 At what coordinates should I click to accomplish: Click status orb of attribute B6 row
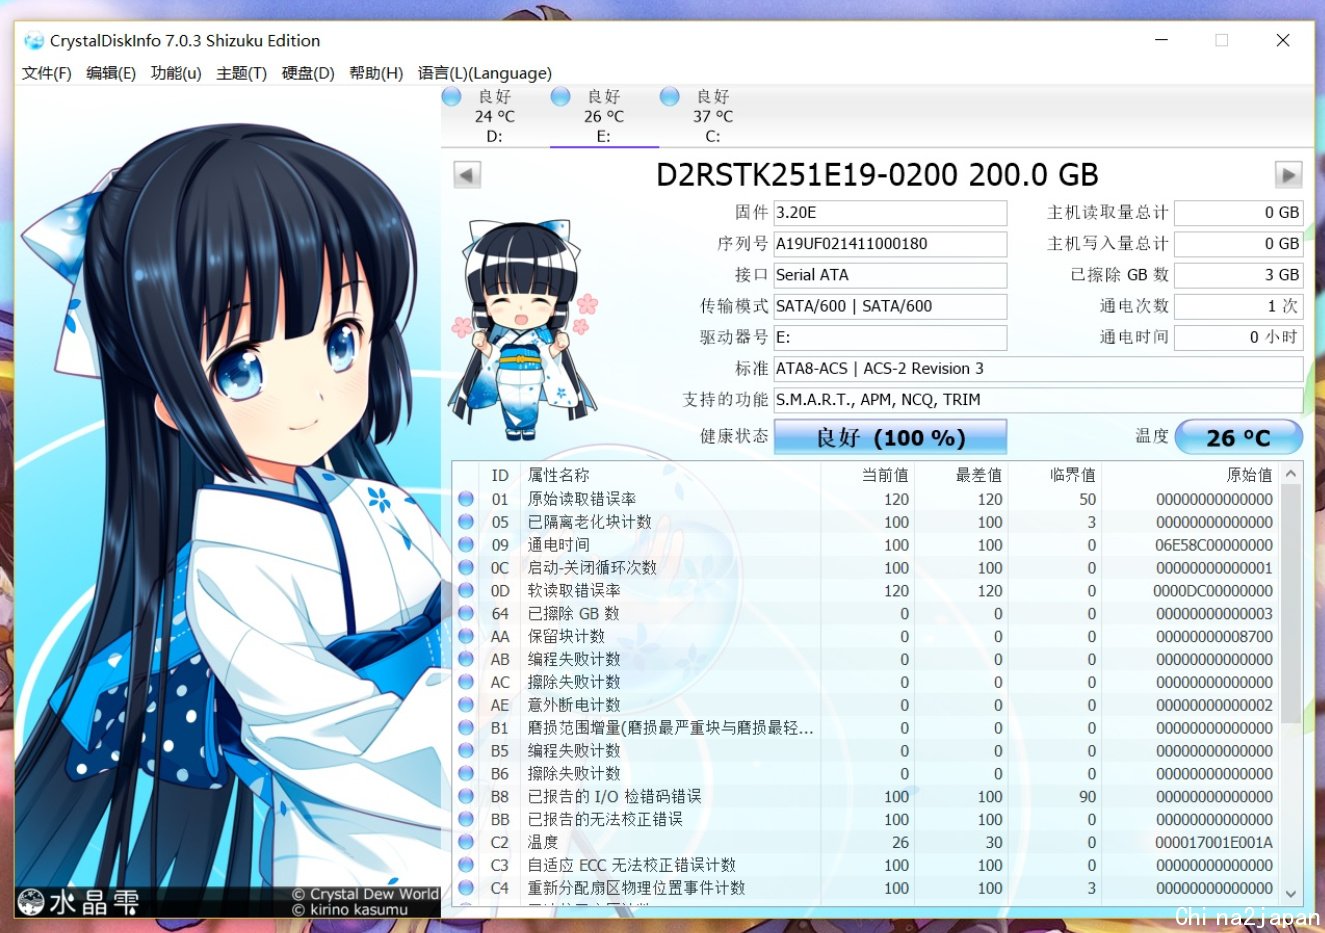(466, 774)
